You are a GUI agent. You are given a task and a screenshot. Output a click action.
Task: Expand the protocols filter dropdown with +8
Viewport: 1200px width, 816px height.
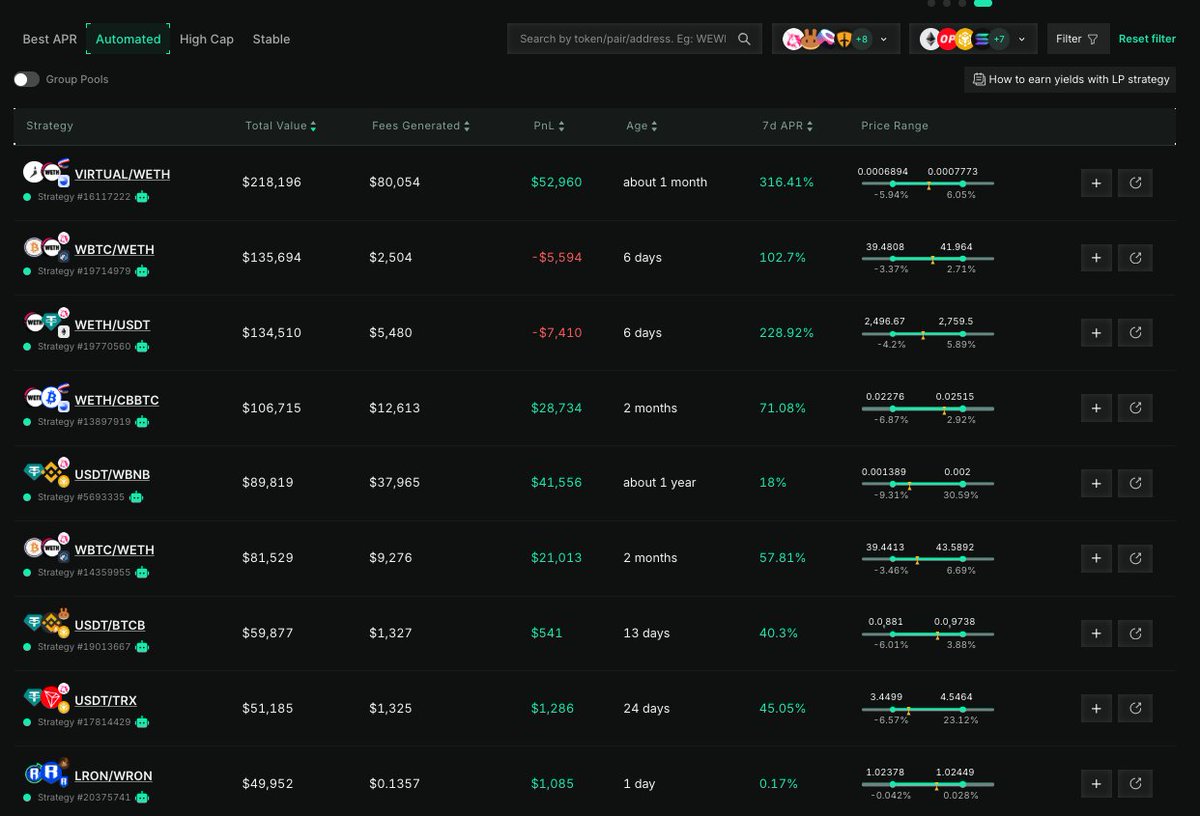click(x=836, y=39)
